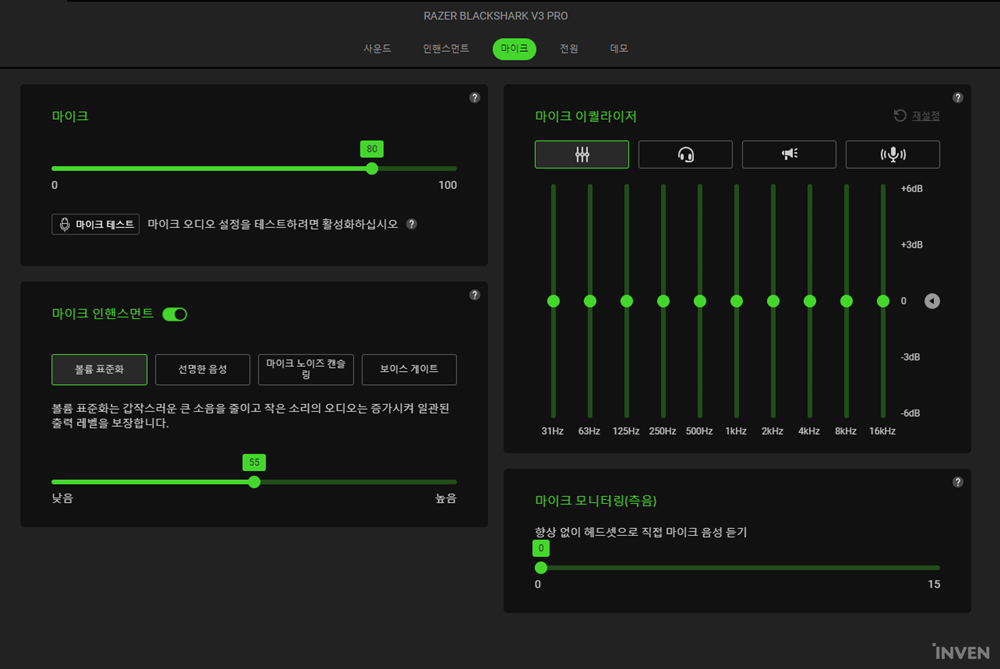Toggle the 마이크 인핸스먼트 switch off
The width and height of the screenshot is (1000, 669).
(175, 314)
